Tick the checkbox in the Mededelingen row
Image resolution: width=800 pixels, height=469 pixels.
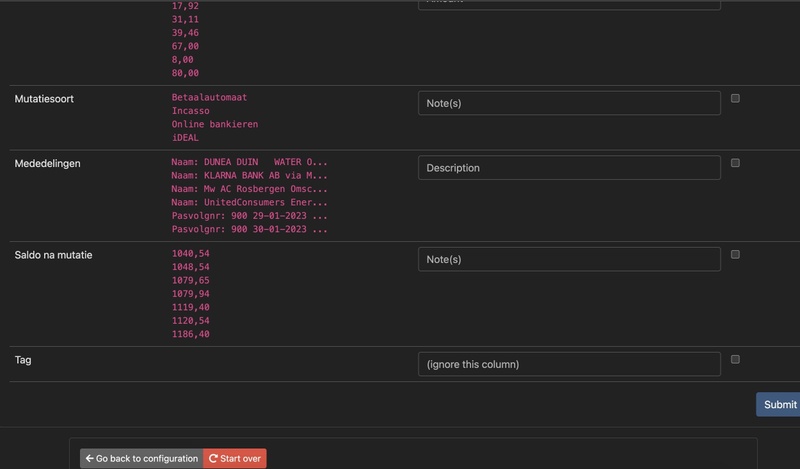point(735,163)
